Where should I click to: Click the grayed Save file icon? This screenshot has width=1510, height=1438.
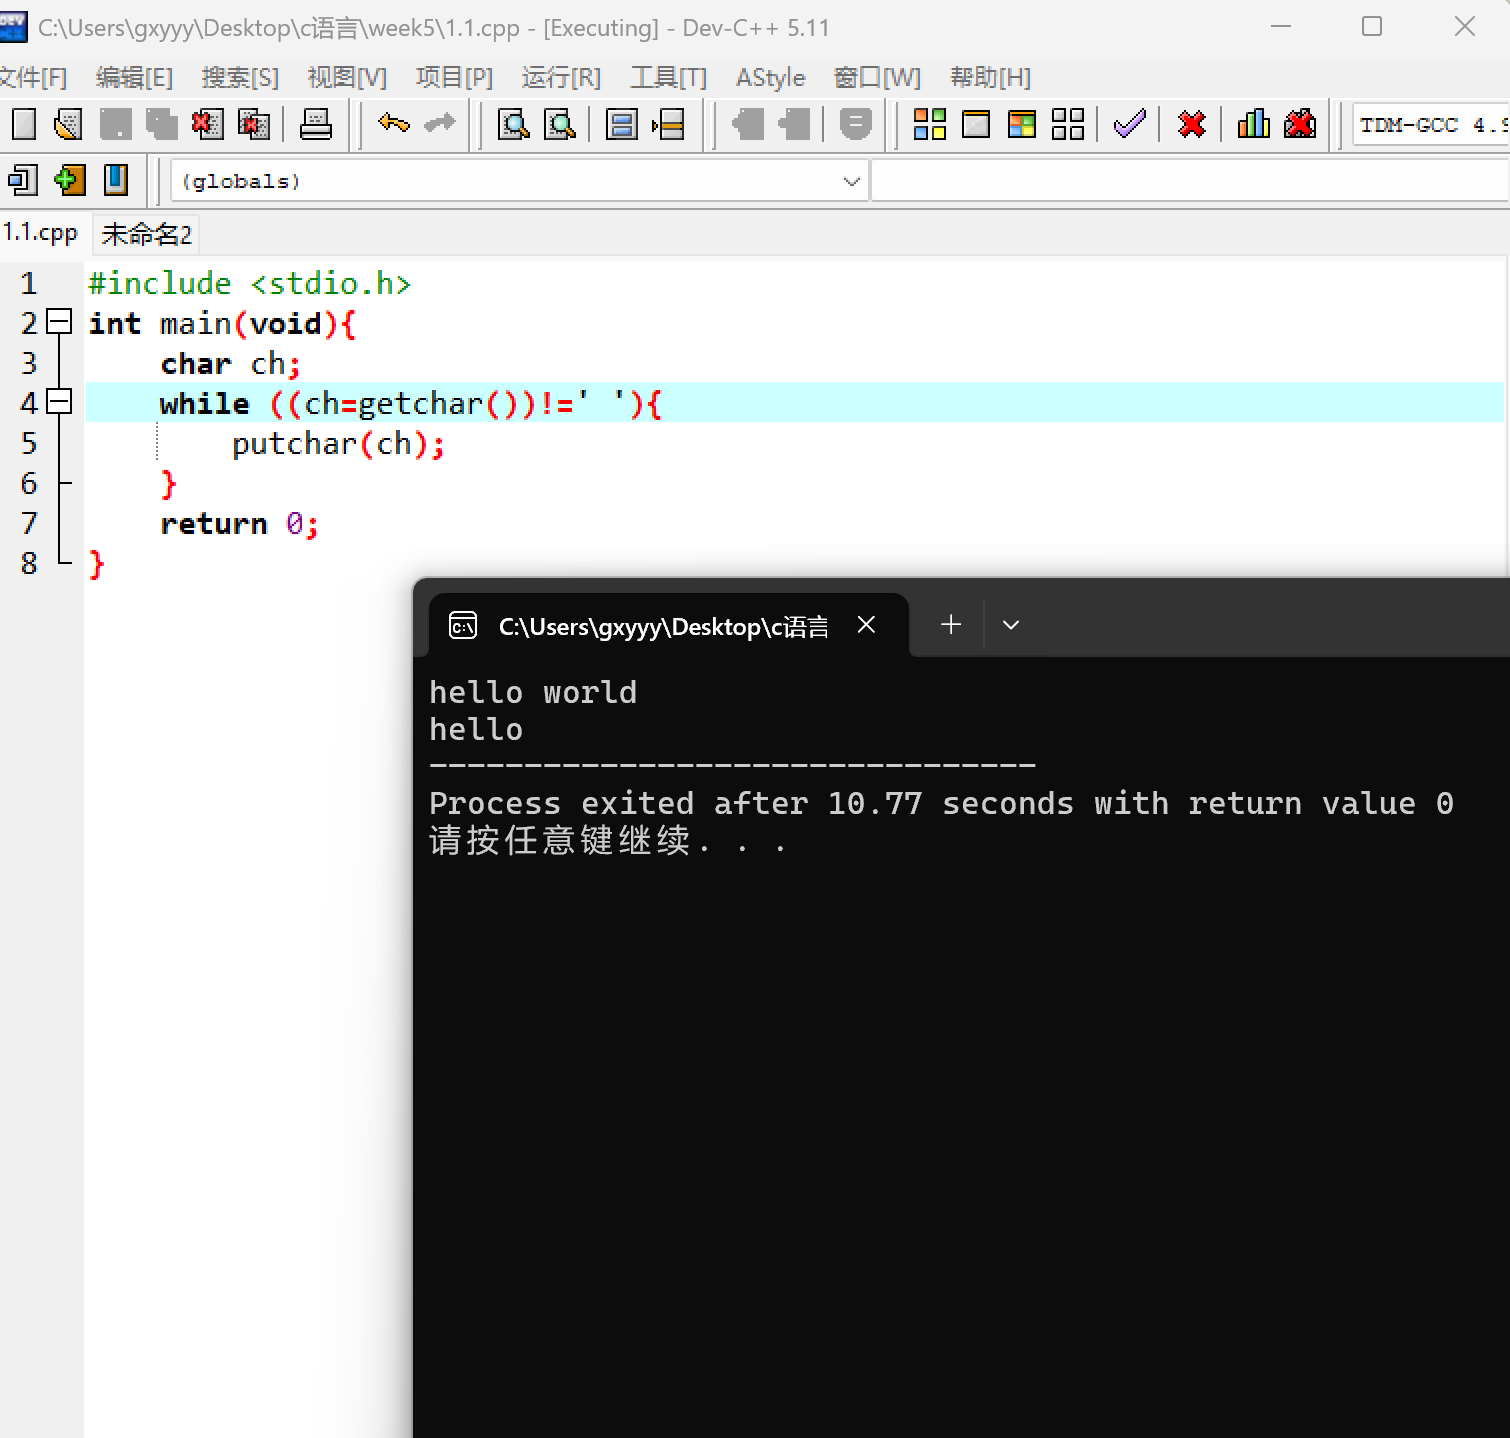click(x=115, y=125)
